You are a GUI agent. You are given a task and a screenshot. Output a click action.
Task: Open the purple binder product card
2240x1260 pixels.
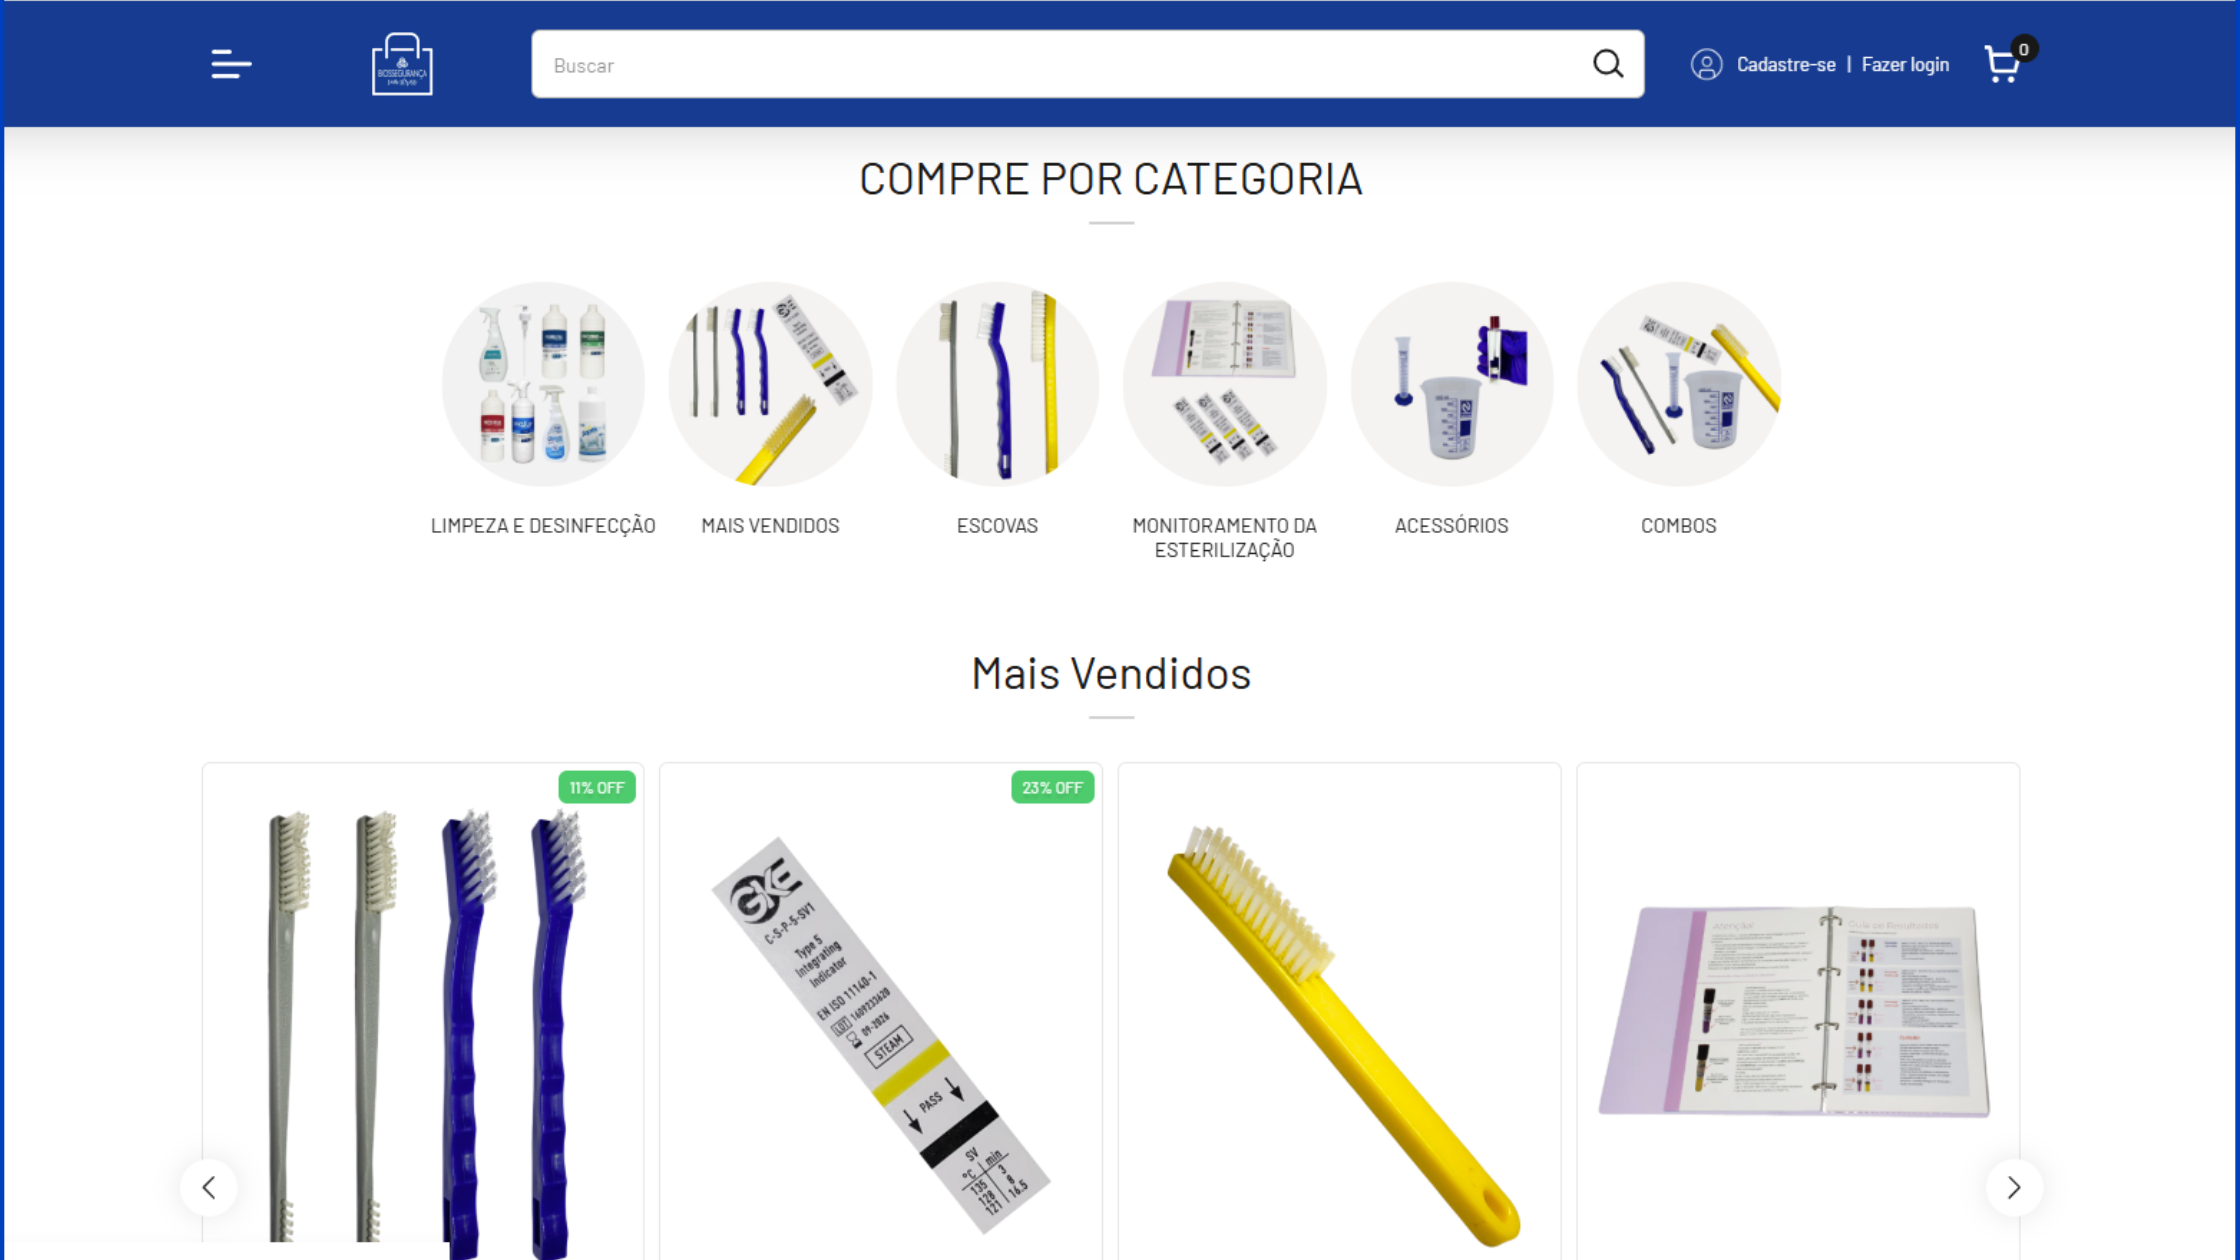1797,1011
